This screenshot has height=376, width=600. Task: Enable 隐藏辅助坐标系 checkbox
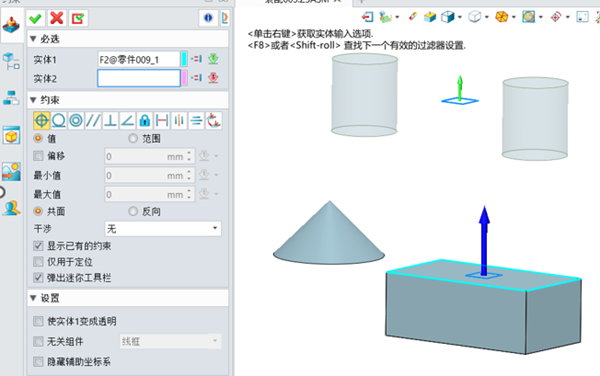(x=38, y=361)
